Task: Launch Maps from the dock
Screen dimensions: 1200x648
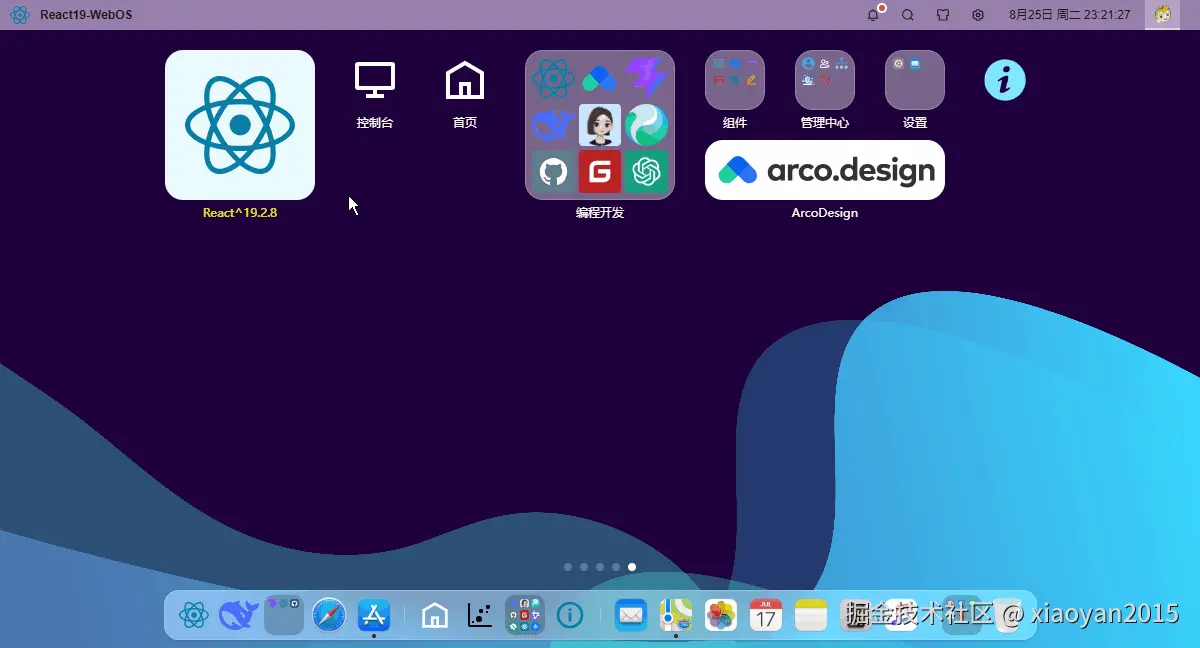Action: pos(676,615)
